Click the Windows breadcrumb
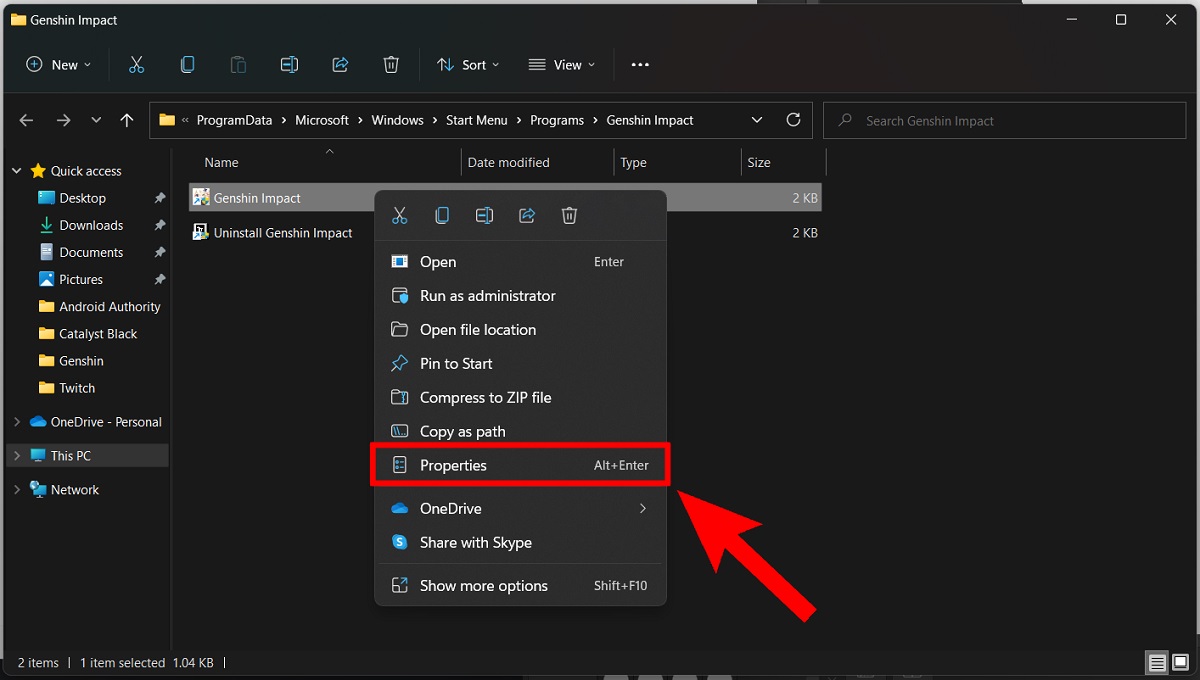Viewport: 1200px width, 680px height. 397,120
